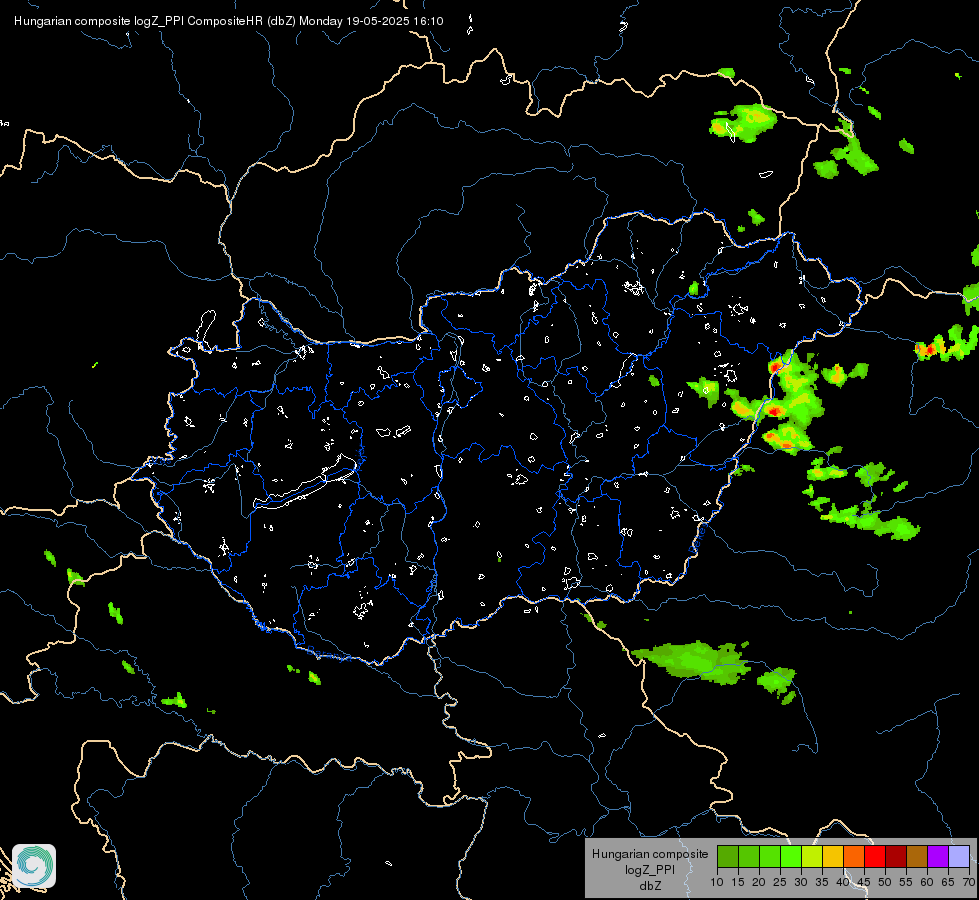Click the legend label 'Hungarian composite'
This screenshot has width=979, height=900.
[x=650, y=854]
